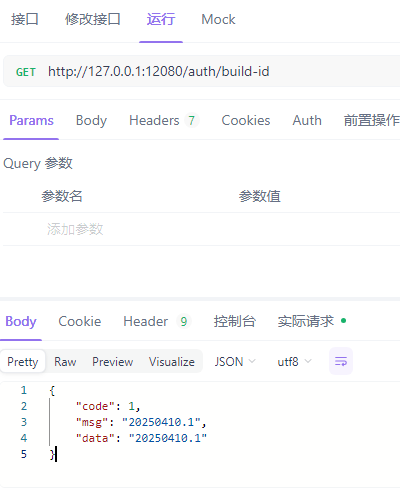Image resolution: width=400 pixels, height=494 pixels.
Task: Select the Raw response view
Action: click(65, 362)
